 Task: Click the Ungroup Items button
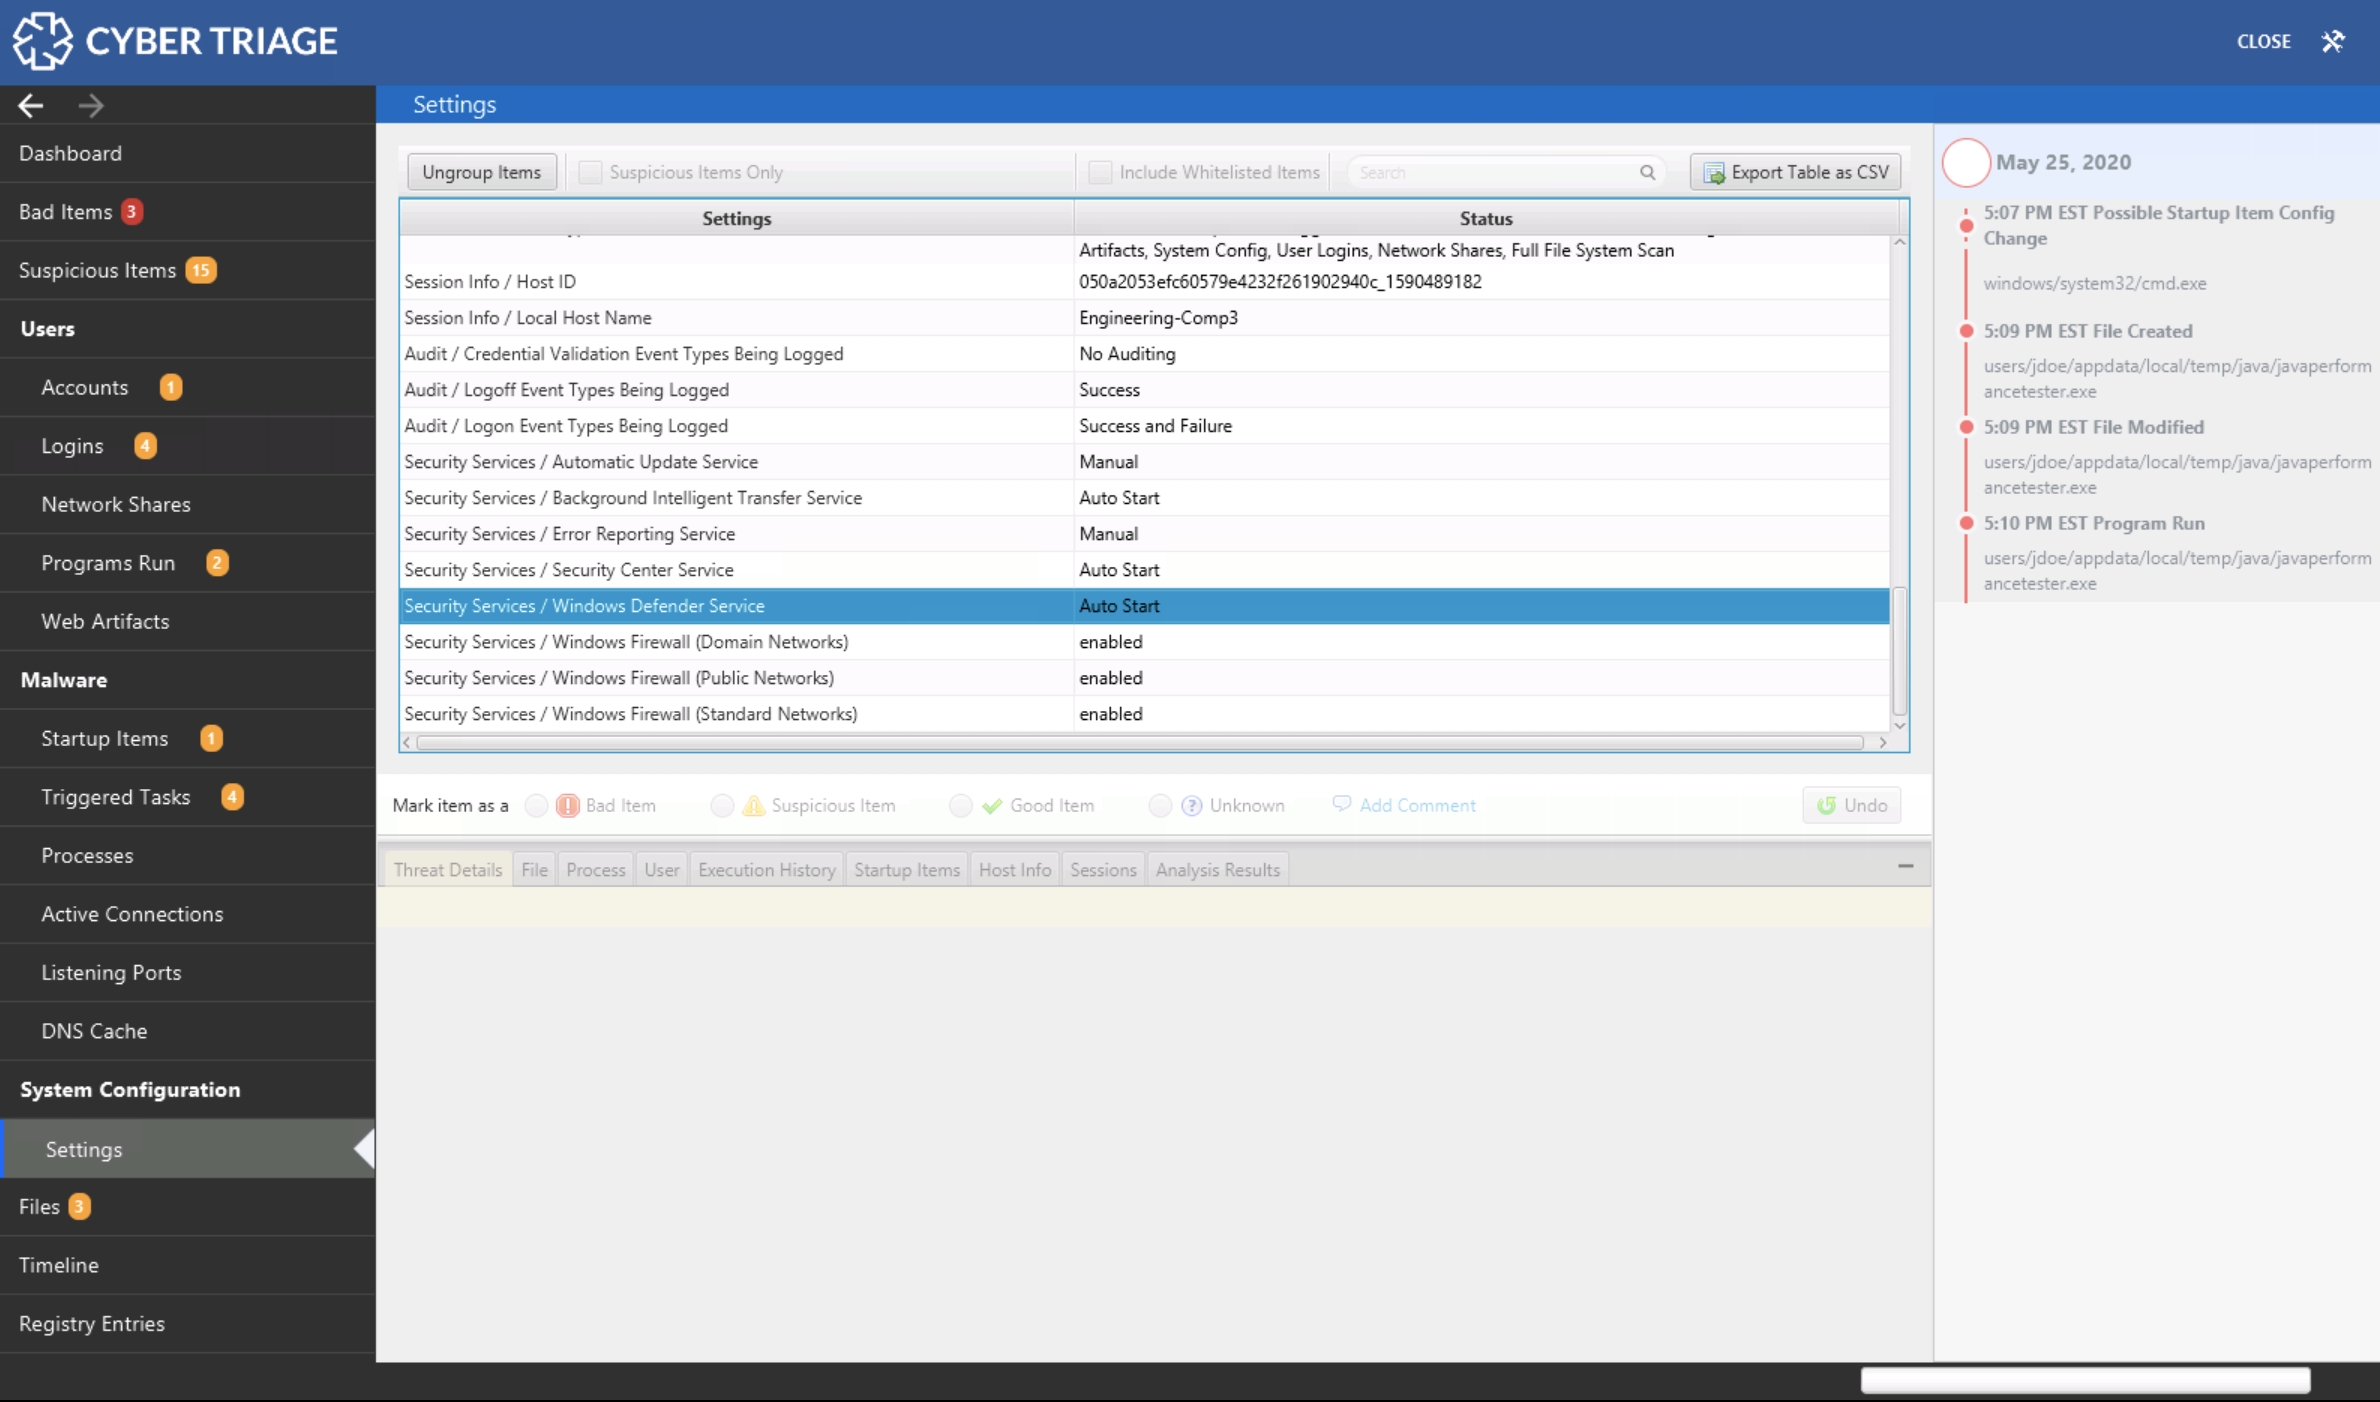[481, 172]
